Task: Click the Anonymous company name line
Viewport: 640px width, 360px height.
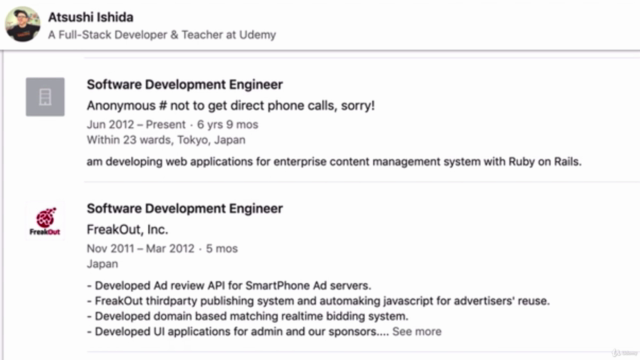Action: [231, 106]
